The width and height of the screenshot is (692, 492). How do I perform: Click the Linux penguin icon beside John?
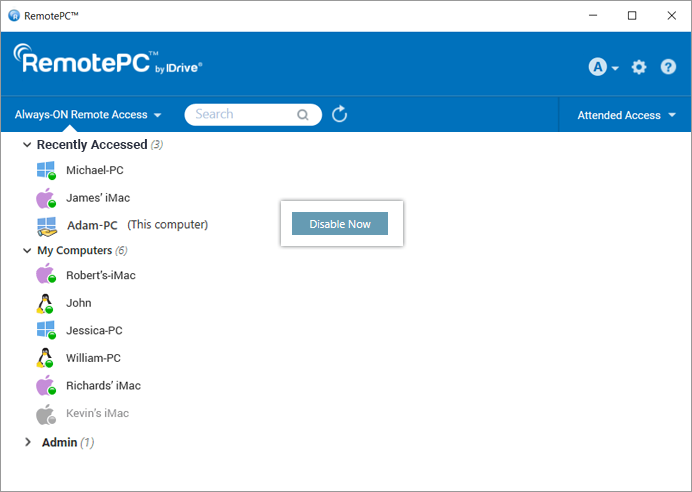(45, 304)
